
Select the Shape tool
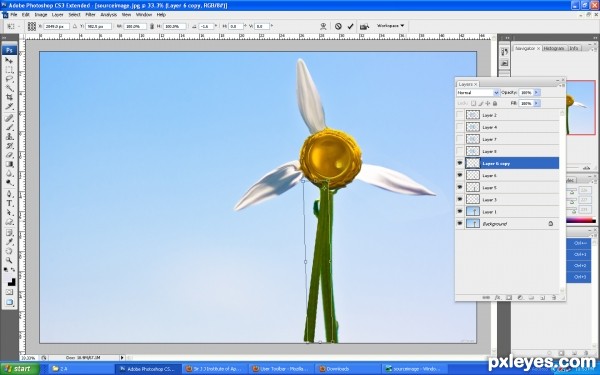[x=9, y=222]
